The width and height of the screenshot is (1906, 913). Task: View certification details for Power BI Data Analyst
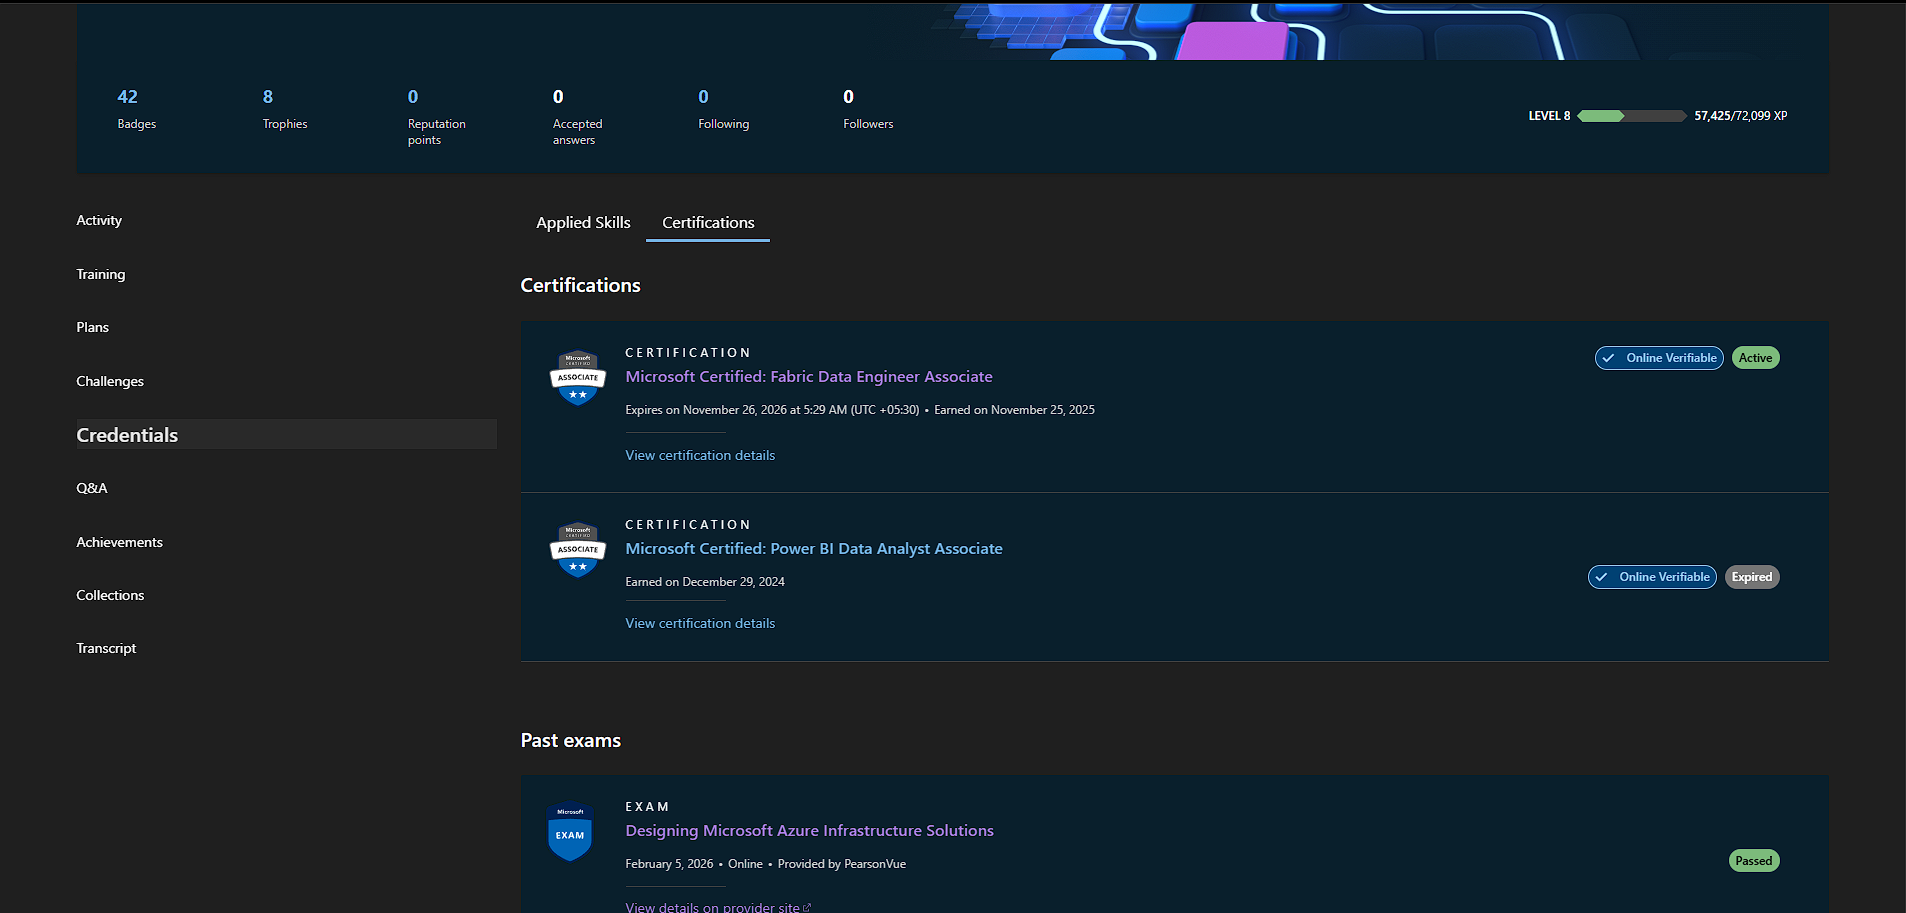(x=700, y=623)
